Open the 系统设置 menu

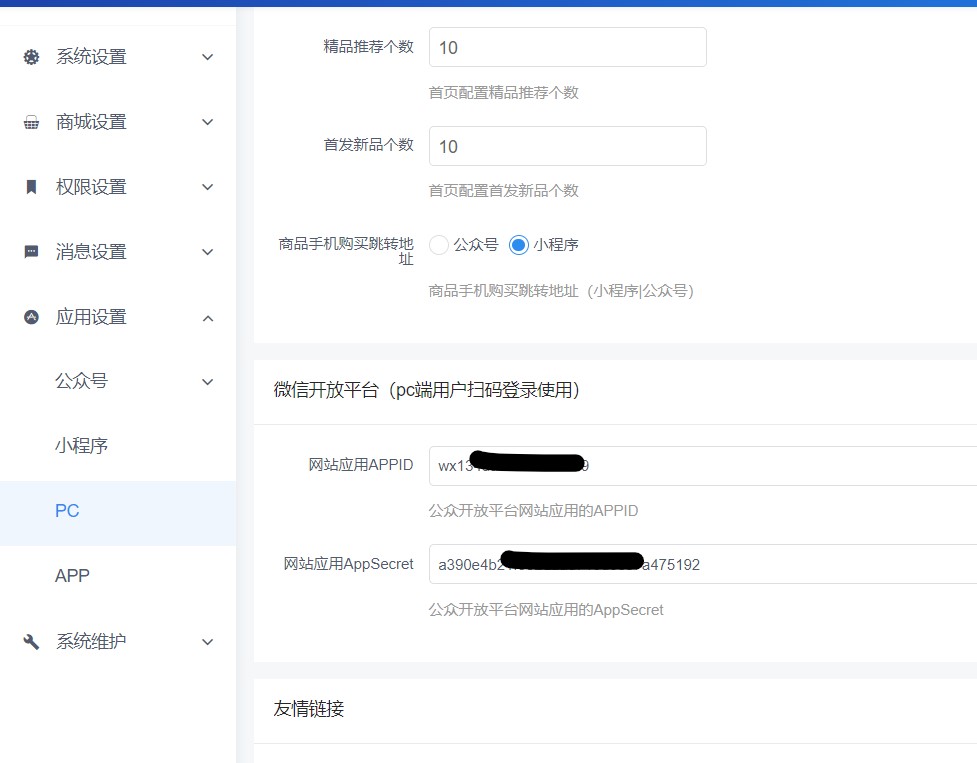point(118,57)
